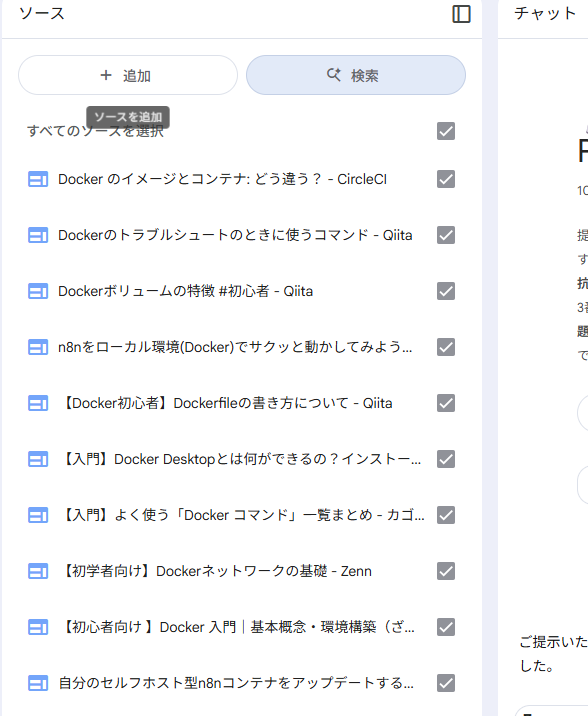This screenshot has width=588, height=716.
Task: Click document icon of Dockerネットワーク source
Action: click(38, 572)
